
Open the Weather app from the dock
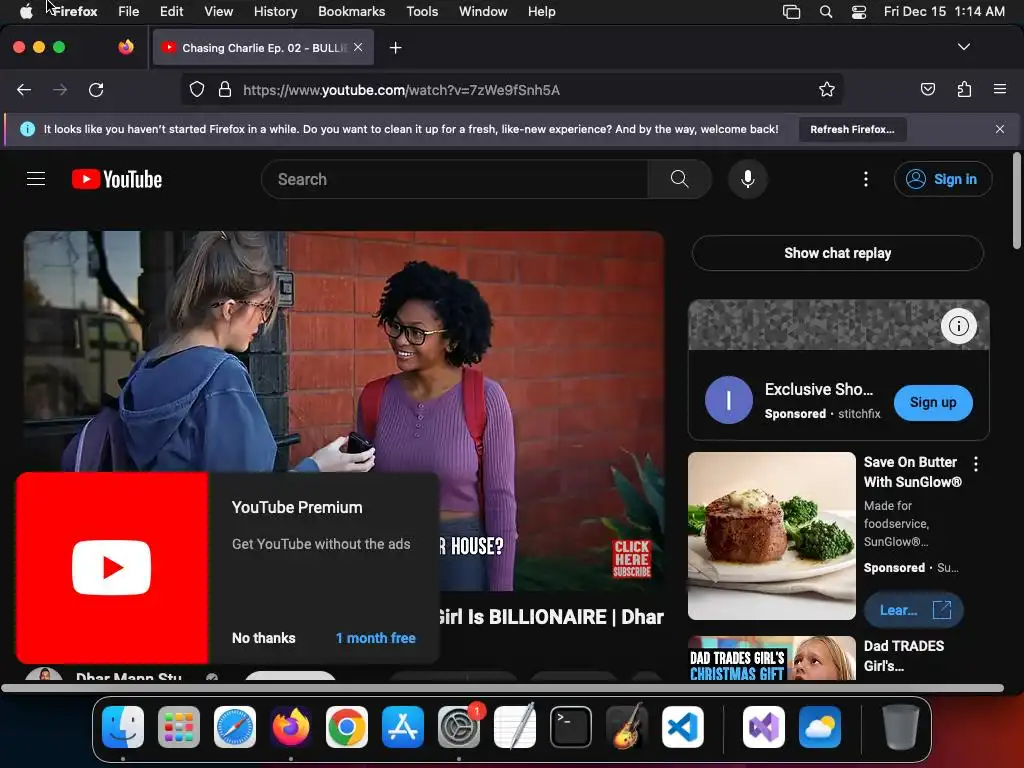pos(820,727)
